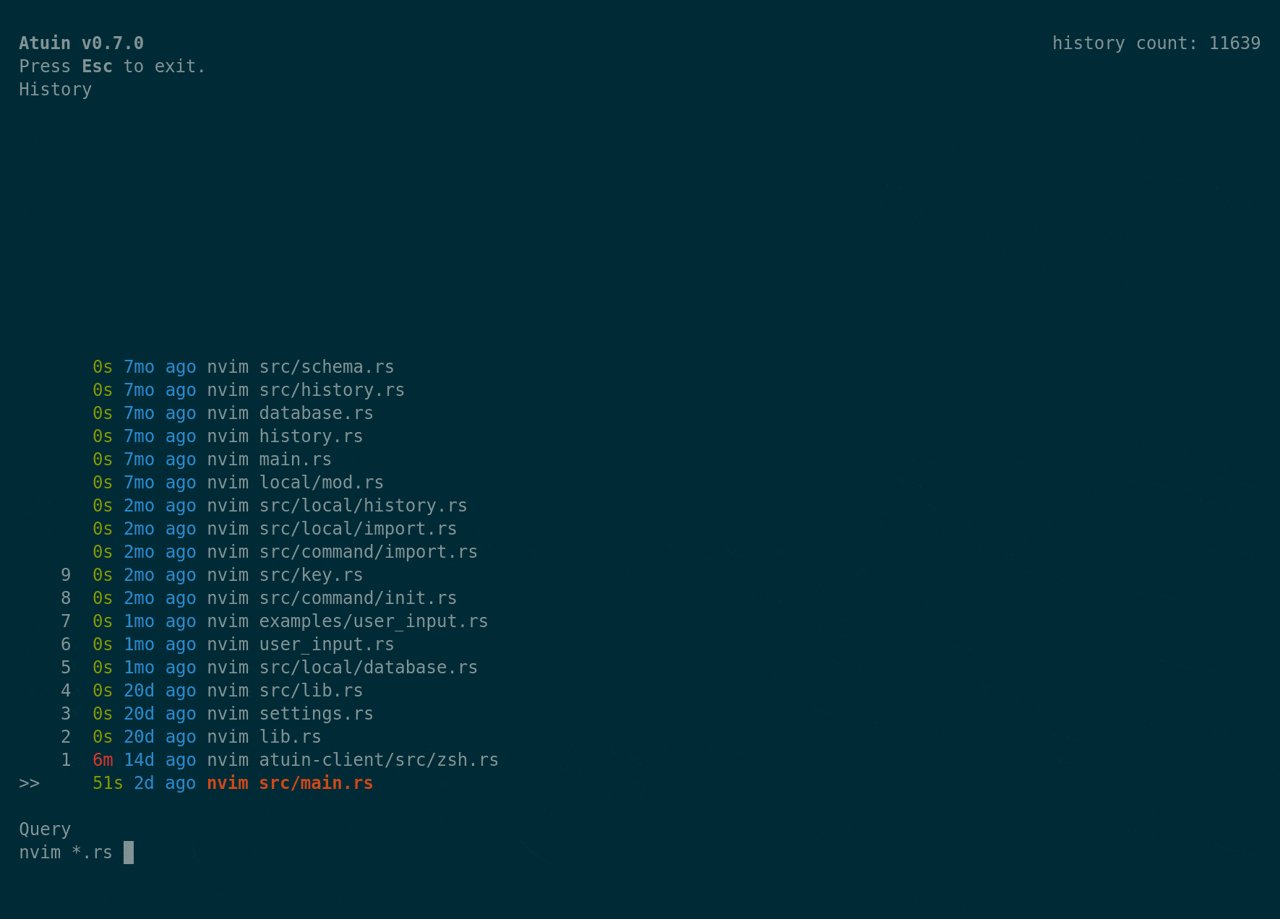Click the 6m duration on zsh.rs row
The width and height of the screenshot is (1280, 919).
pyautogui.click(x=103, y=759)
